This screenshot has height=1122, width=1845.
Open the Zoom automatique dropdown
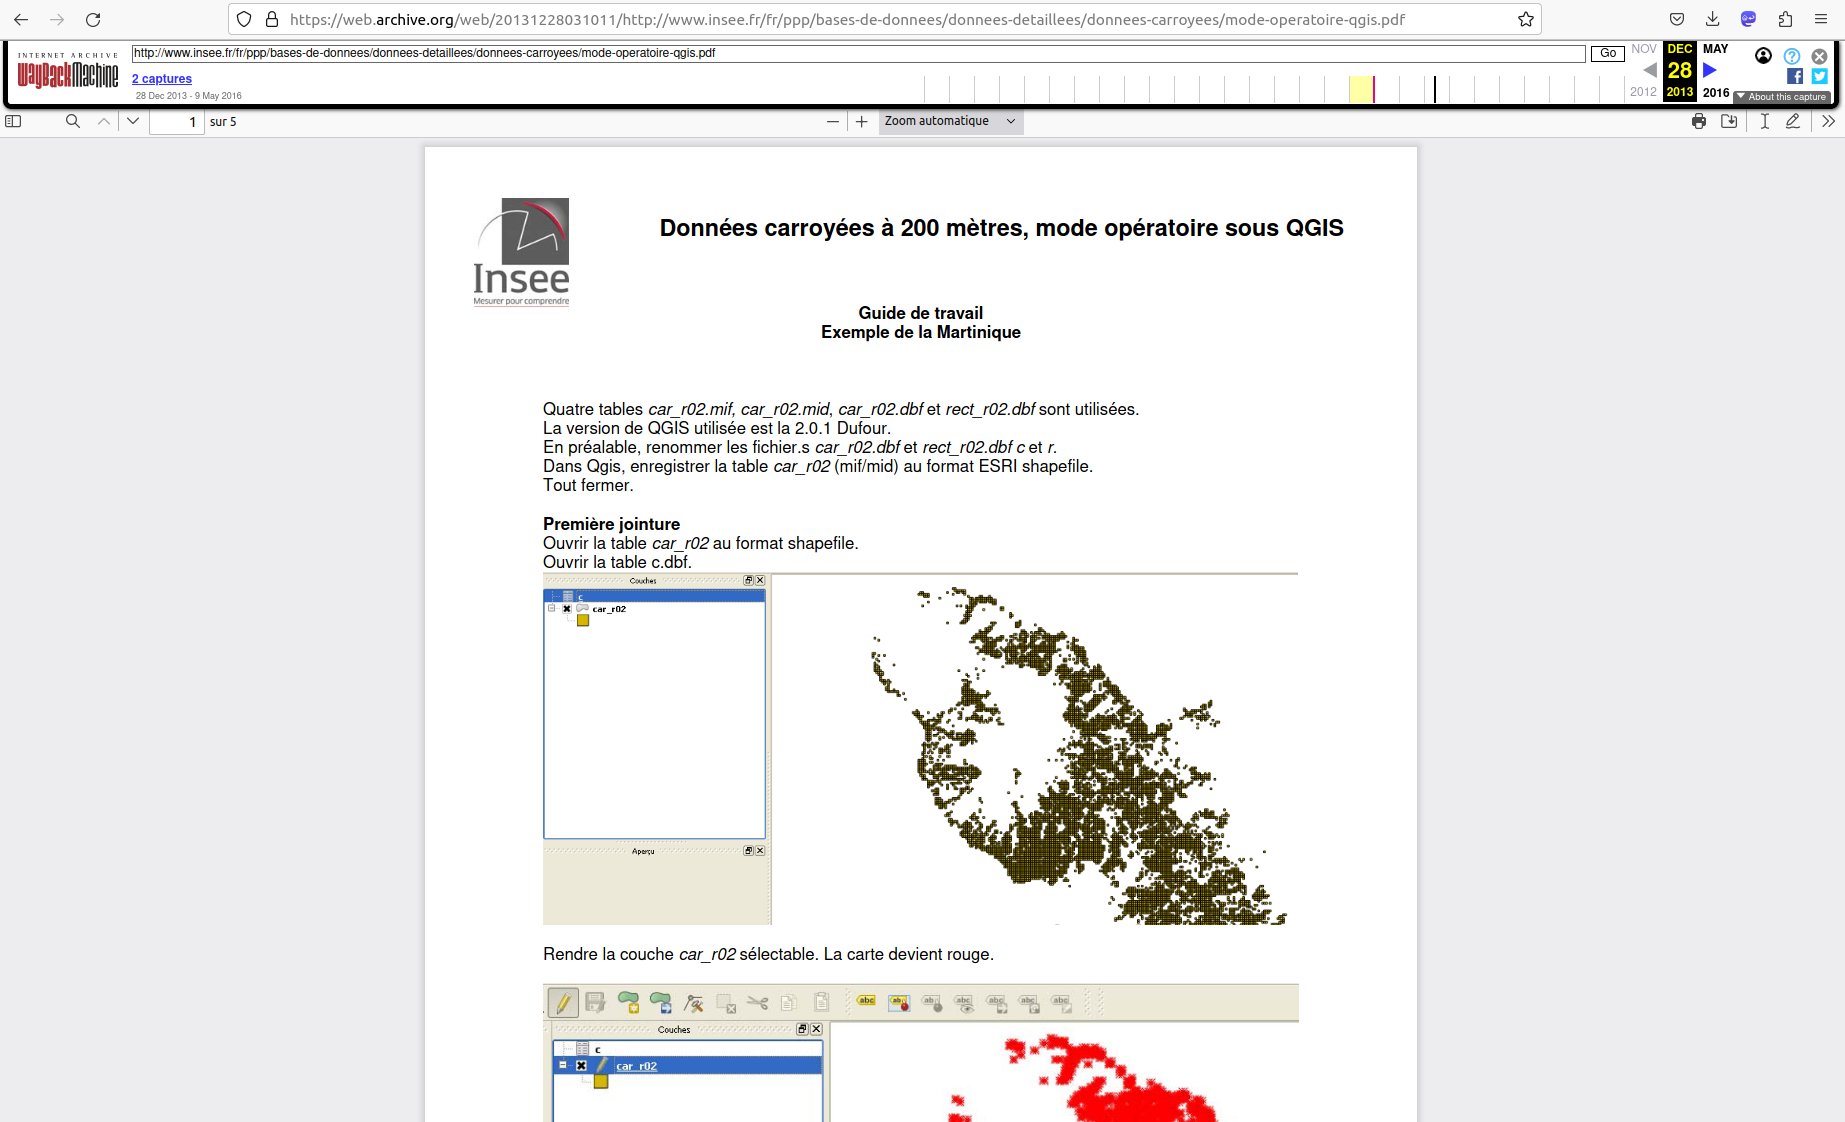click(x=949, y=121)
